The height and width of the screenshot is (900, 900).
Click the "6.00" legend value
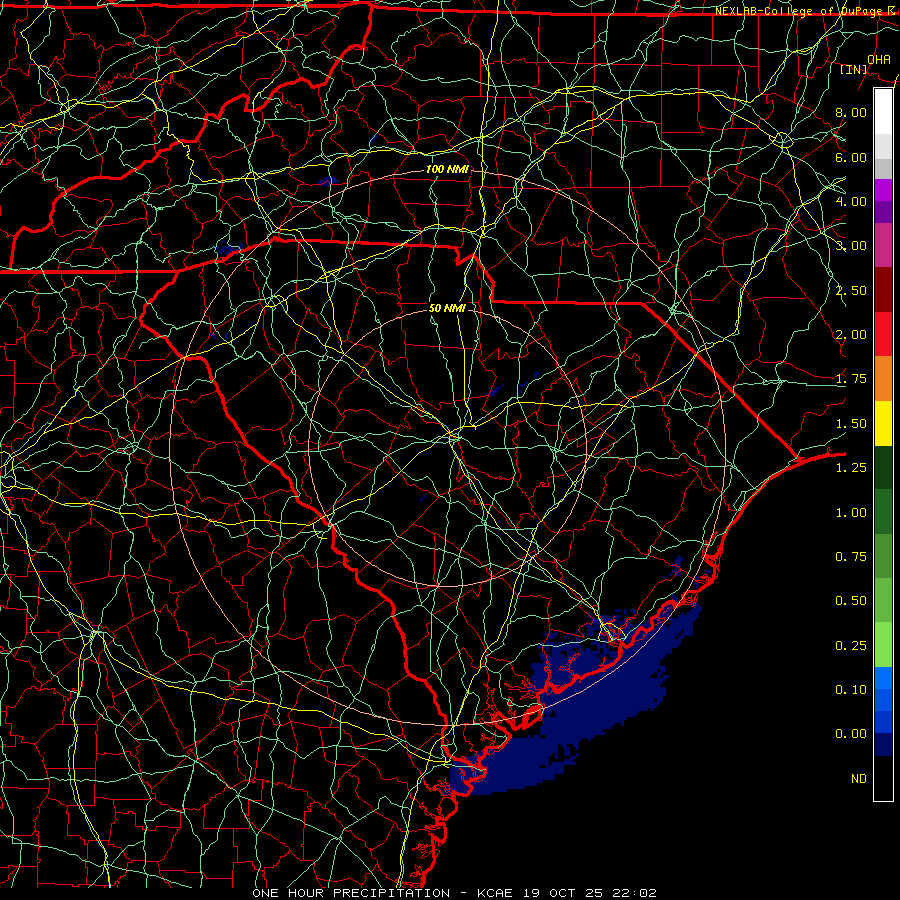(x=851, y=157)
